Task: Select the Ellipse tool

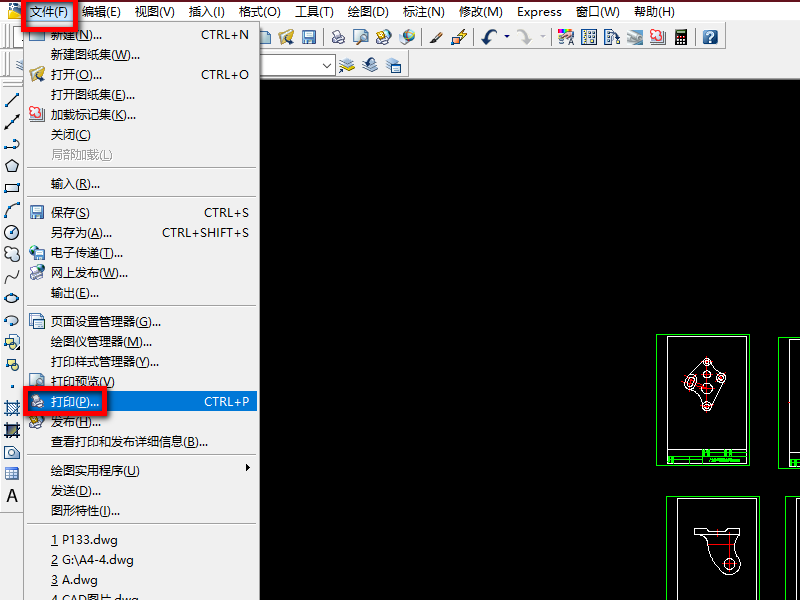Action: [x=11, y=298]
